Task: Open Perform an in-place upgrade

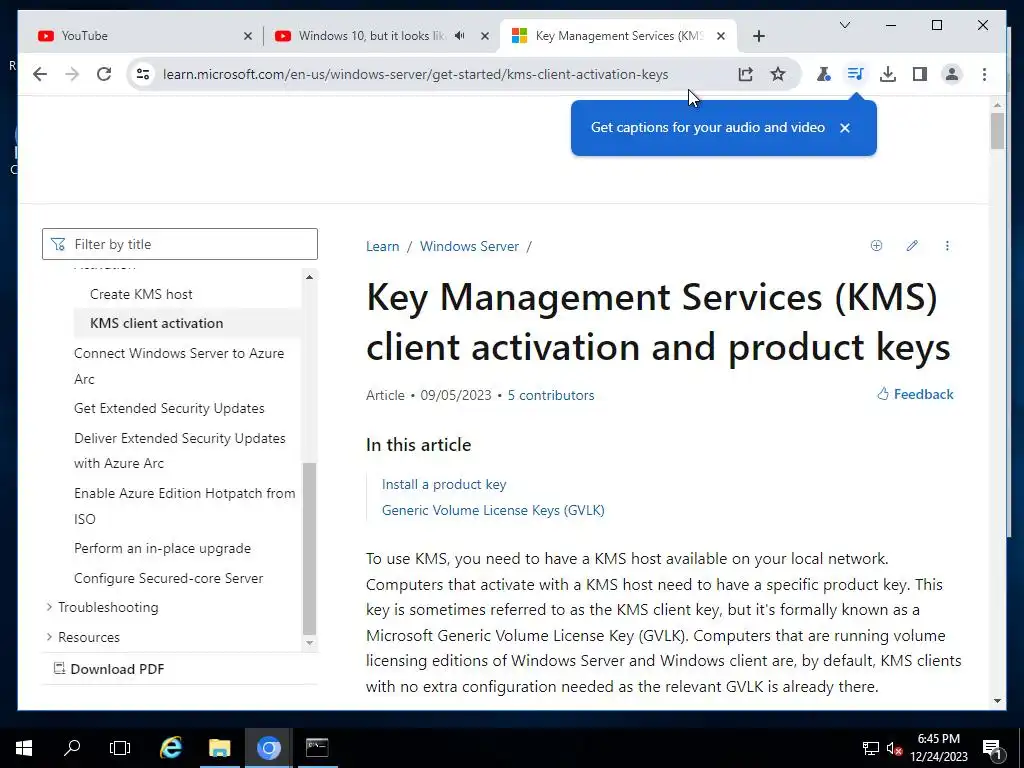Action: (x=162, y=549)
